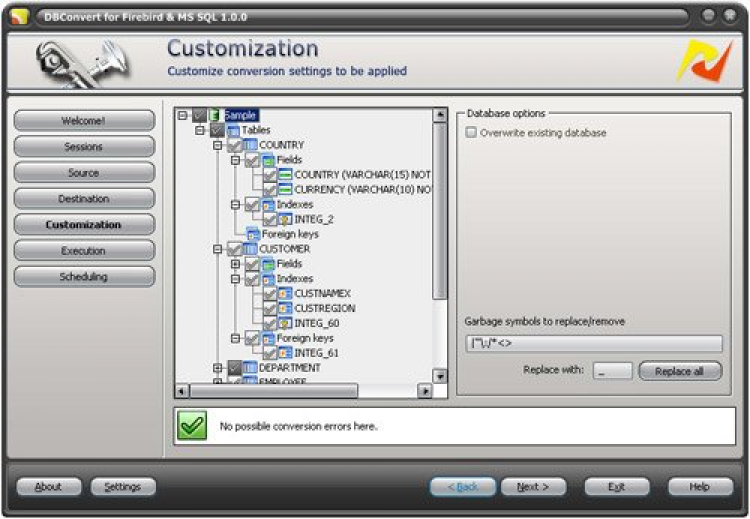Toggle Overwrite existing database checkbox
Image resolution: width=750 pixels, height=519 pixels.
coord(472,133)
